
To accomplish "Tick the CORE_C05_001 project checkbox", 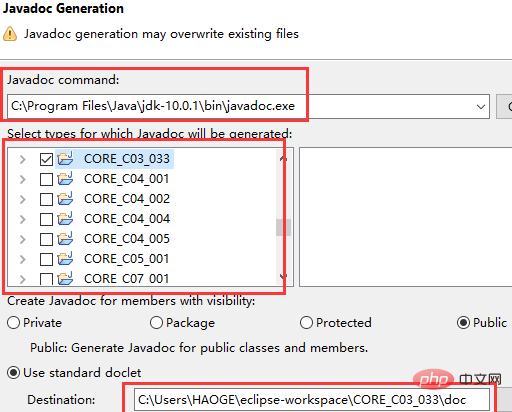I will (x=46, y=259).
